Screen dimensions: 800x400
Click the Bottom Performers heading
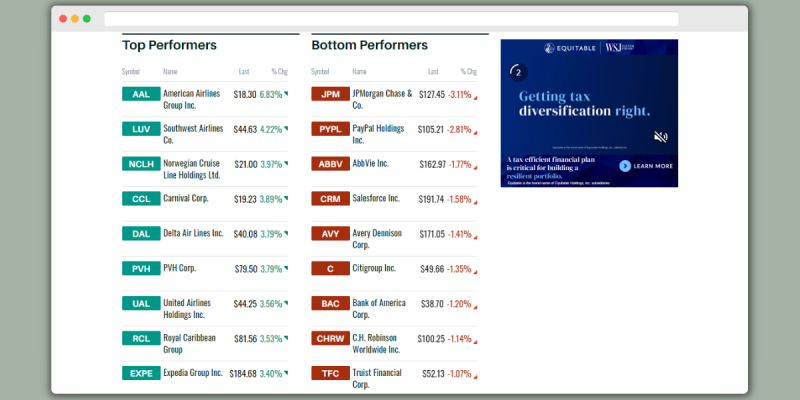[369, 45]
